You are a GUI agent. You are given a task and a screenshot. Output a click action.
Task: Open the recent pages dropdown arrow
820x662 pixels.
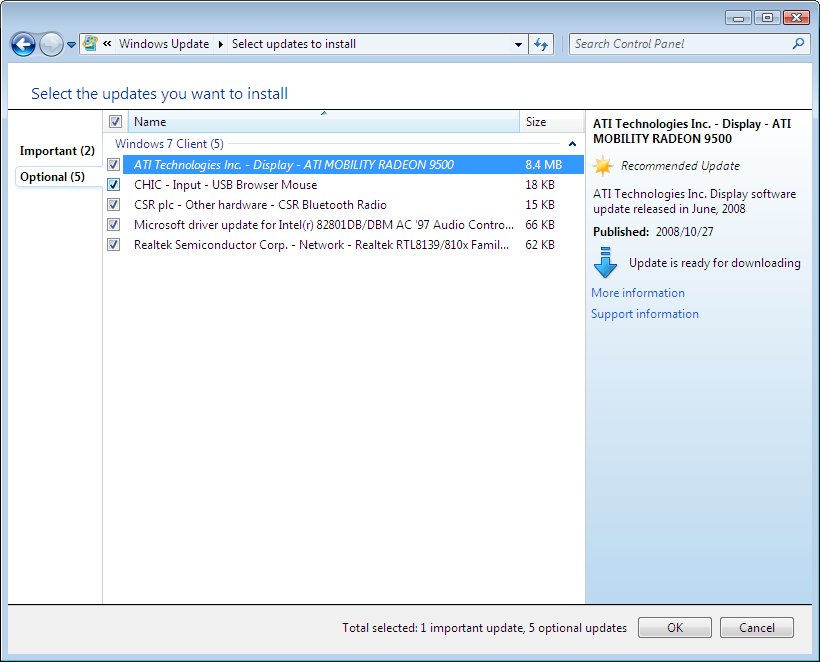tap(72, 44)
